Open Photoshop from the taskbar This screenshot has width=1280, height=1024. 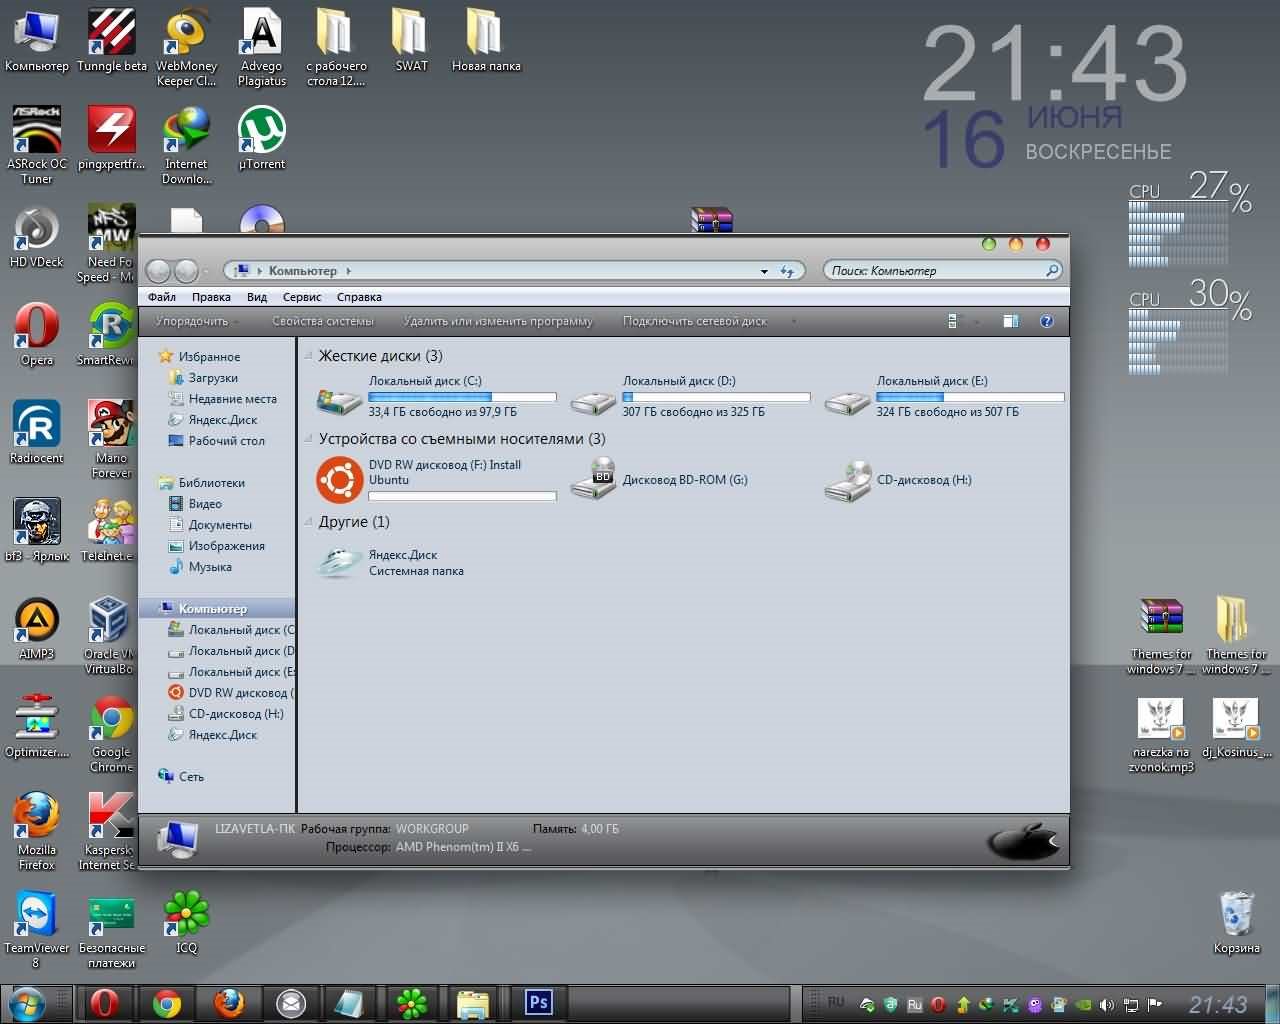[x=539, y=1002]
